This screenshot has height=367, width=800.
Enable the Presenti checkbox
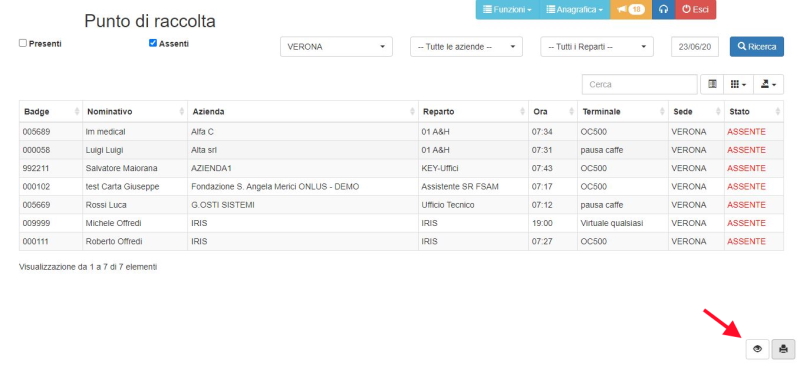pyautogui.click(x=23, y=43)
